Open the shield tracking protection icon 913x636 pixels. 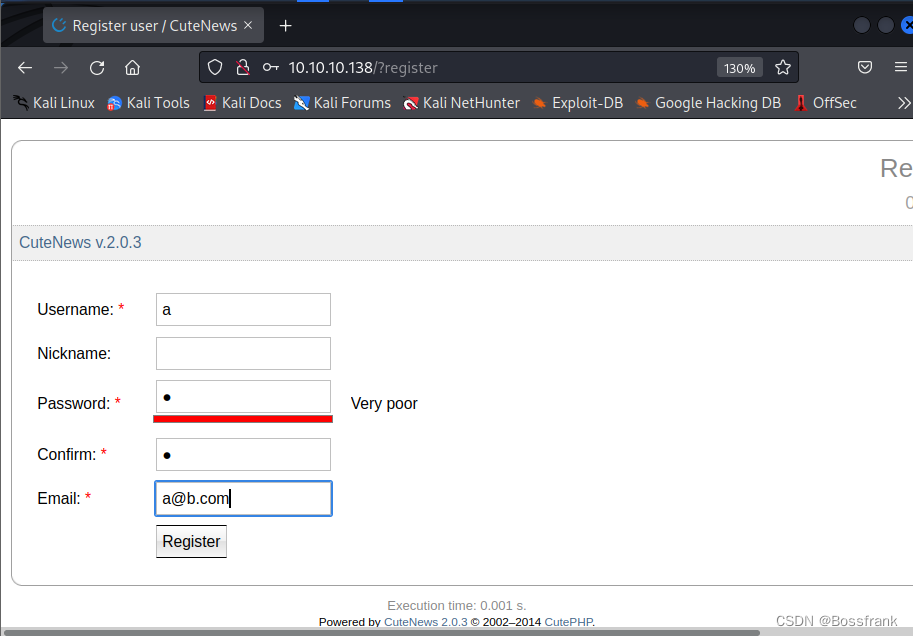coord(215,68)
